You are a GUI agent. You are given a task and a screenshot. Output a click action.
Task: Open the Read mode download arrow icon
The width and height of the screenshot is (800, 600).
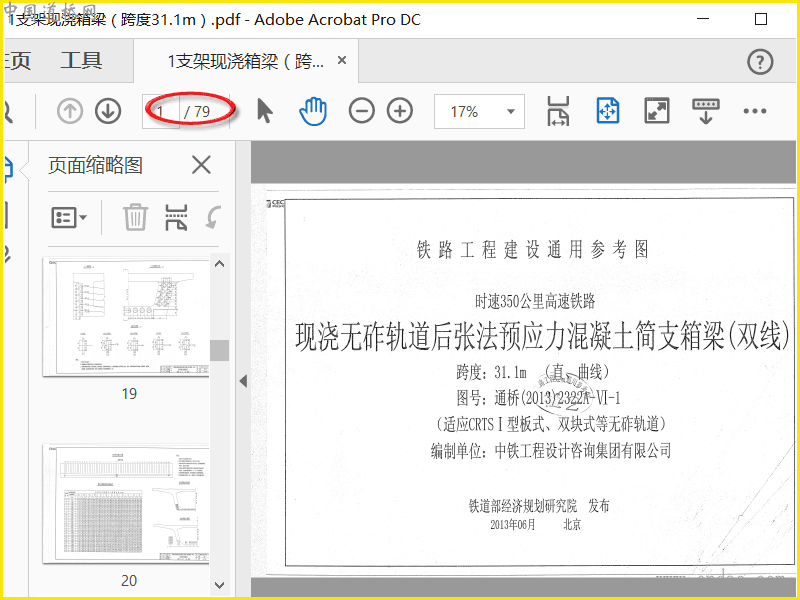click(x=706, y=111)
